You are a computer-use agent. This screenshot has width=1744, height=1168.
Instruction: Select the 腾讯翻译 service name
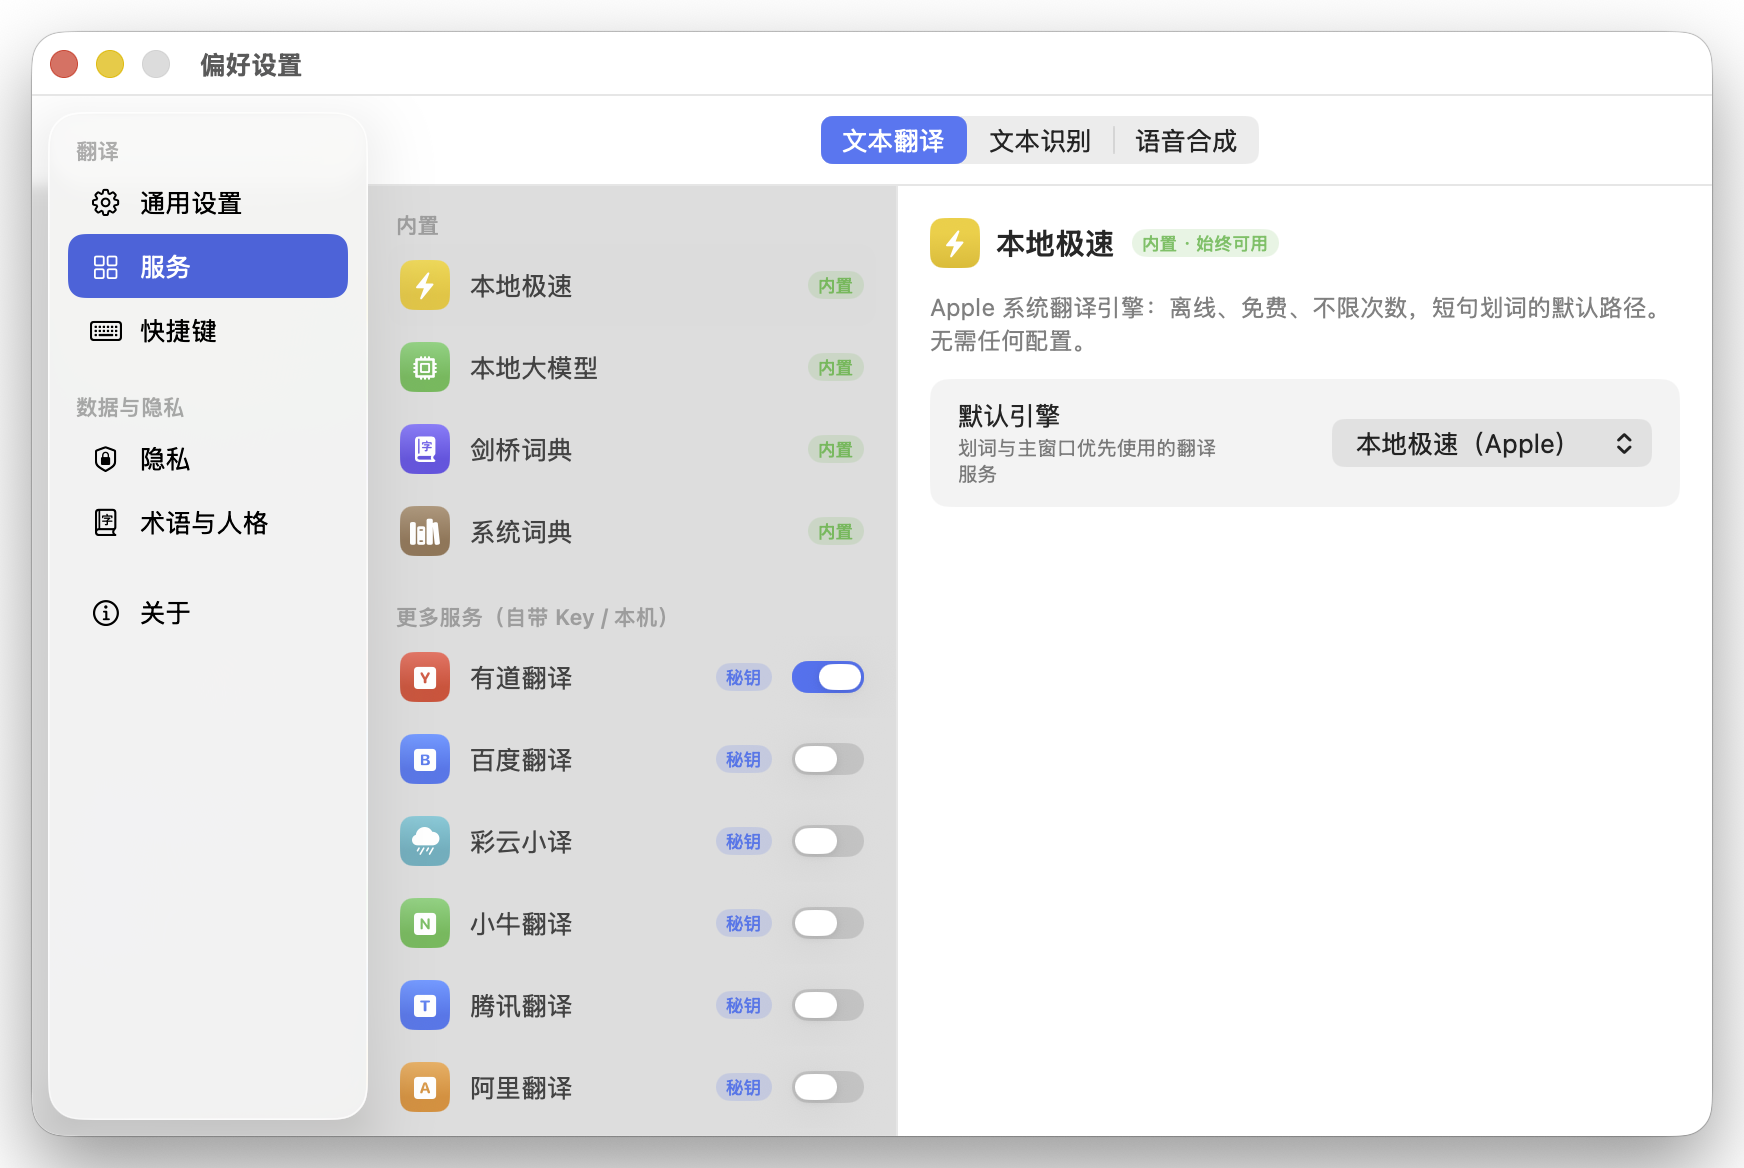[521, 1006]
